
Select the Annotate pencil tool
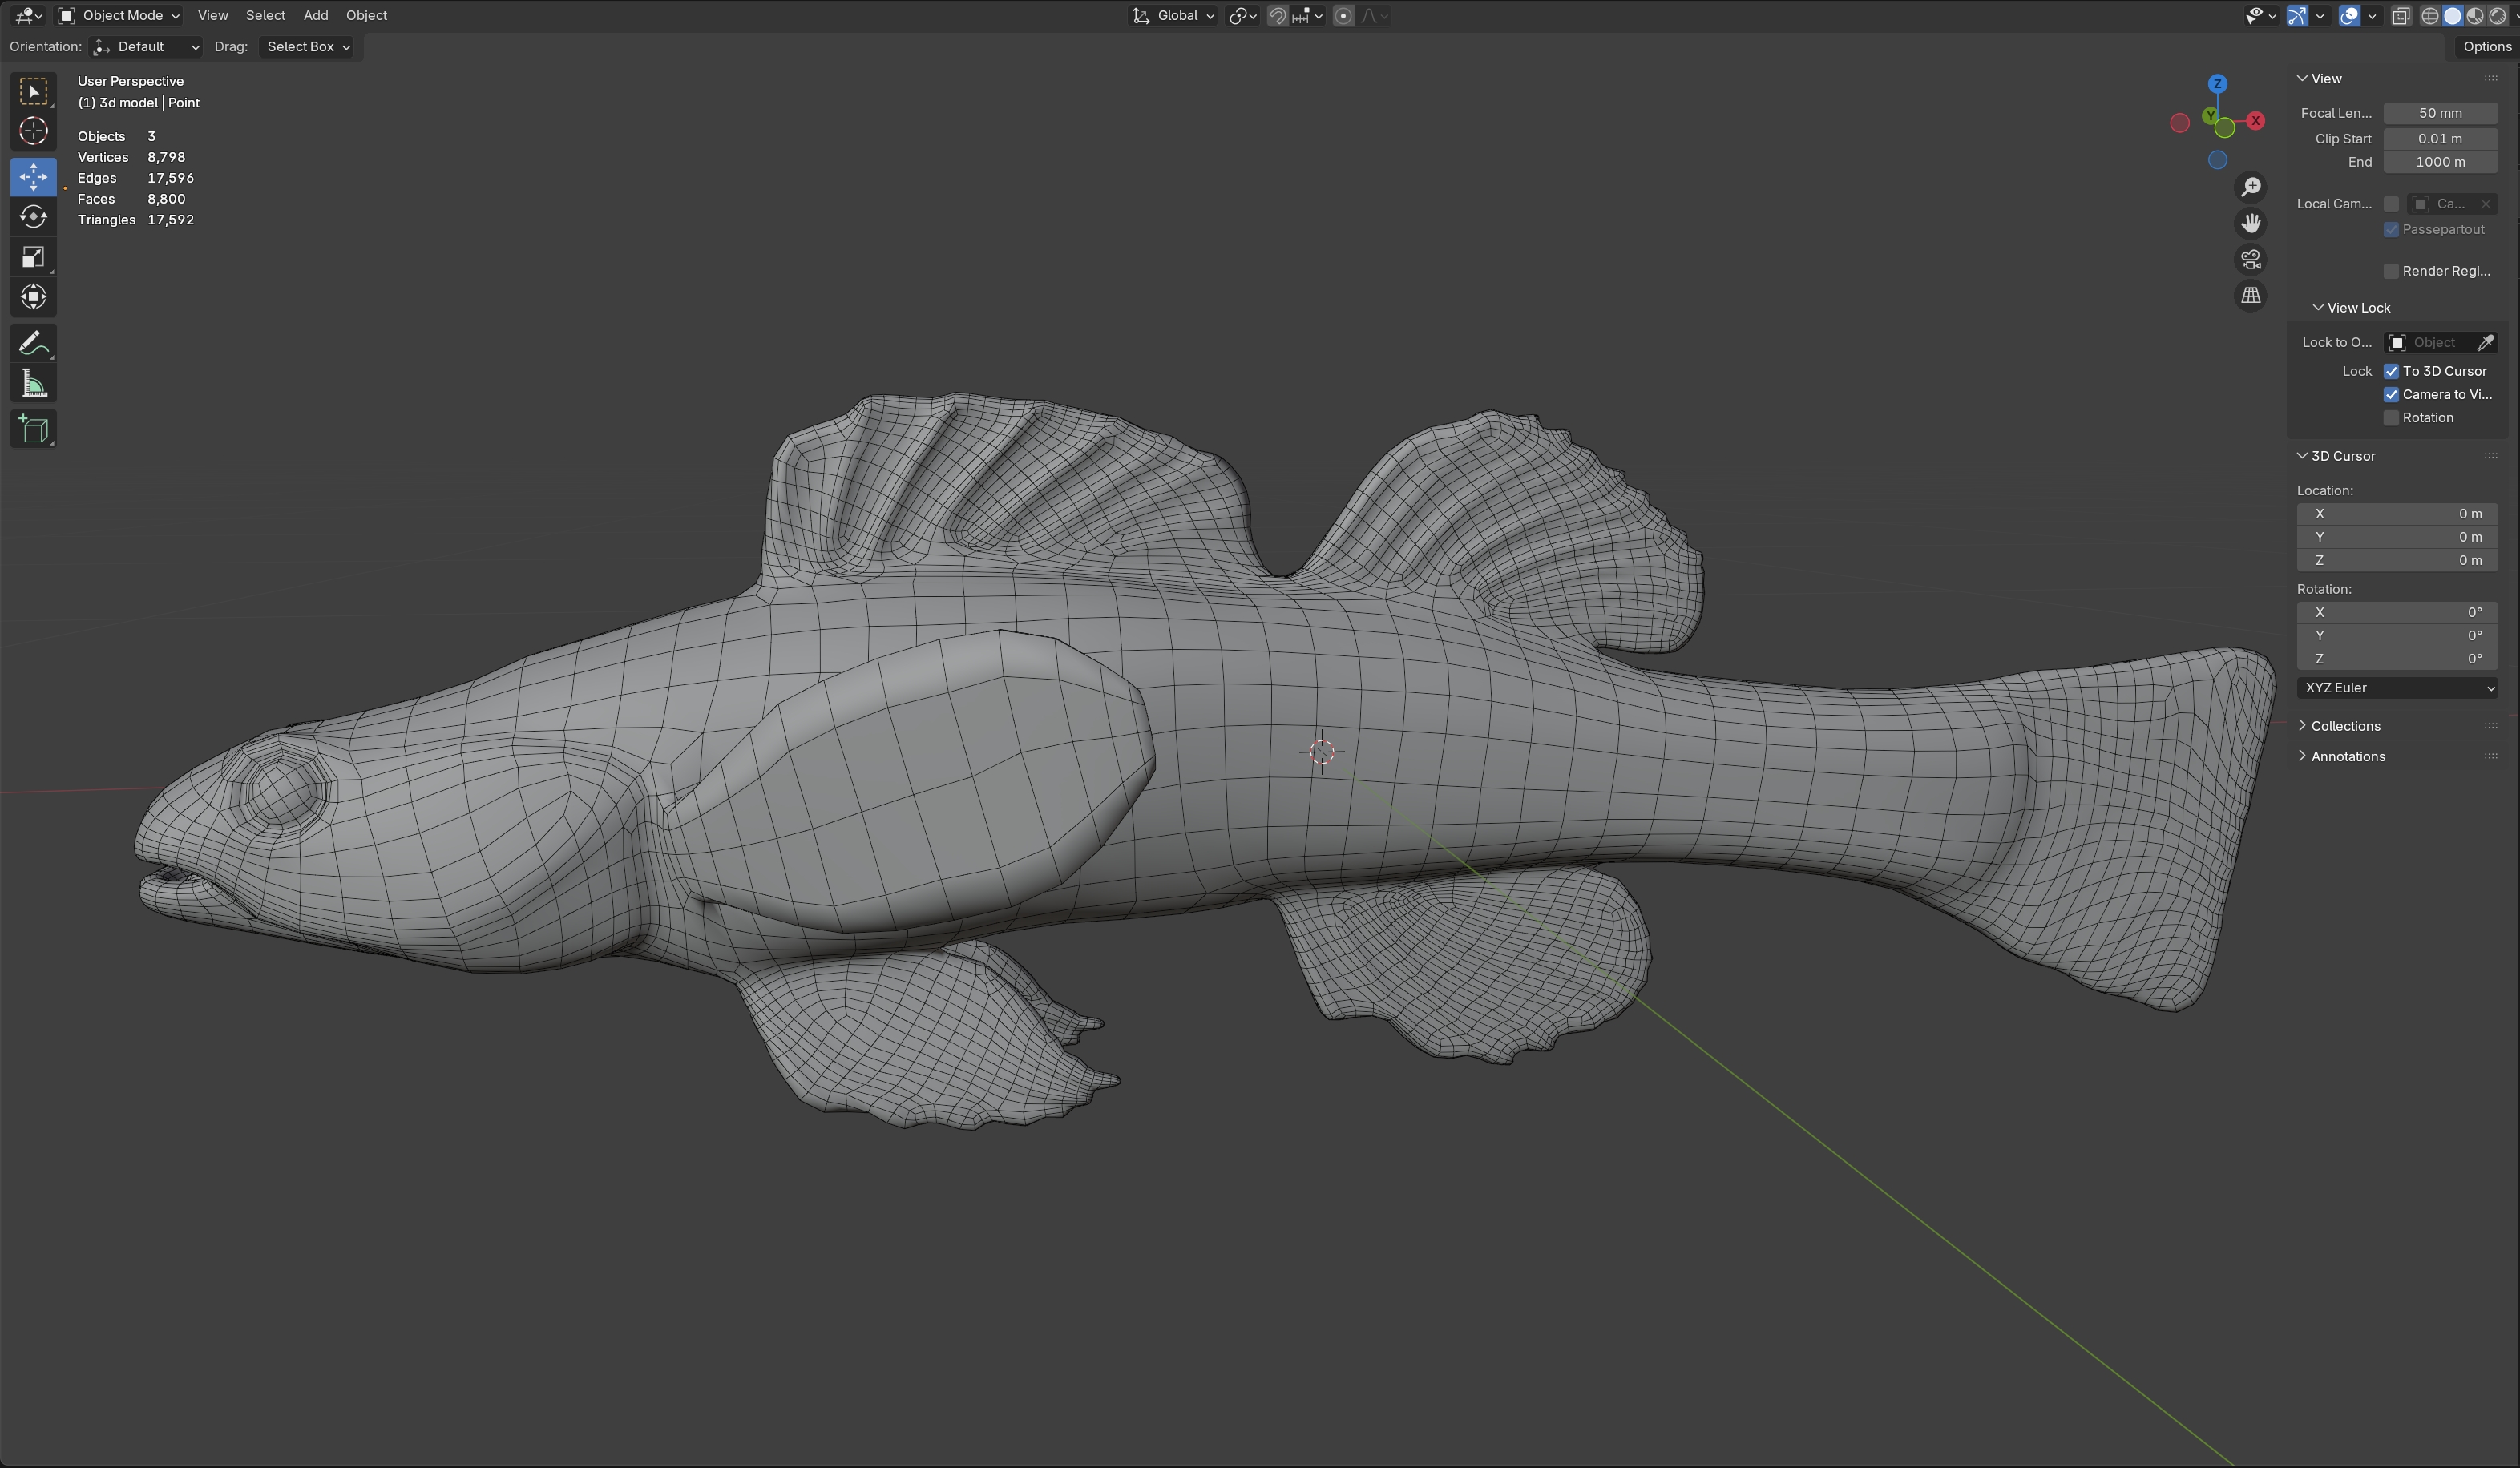point(33,343)
